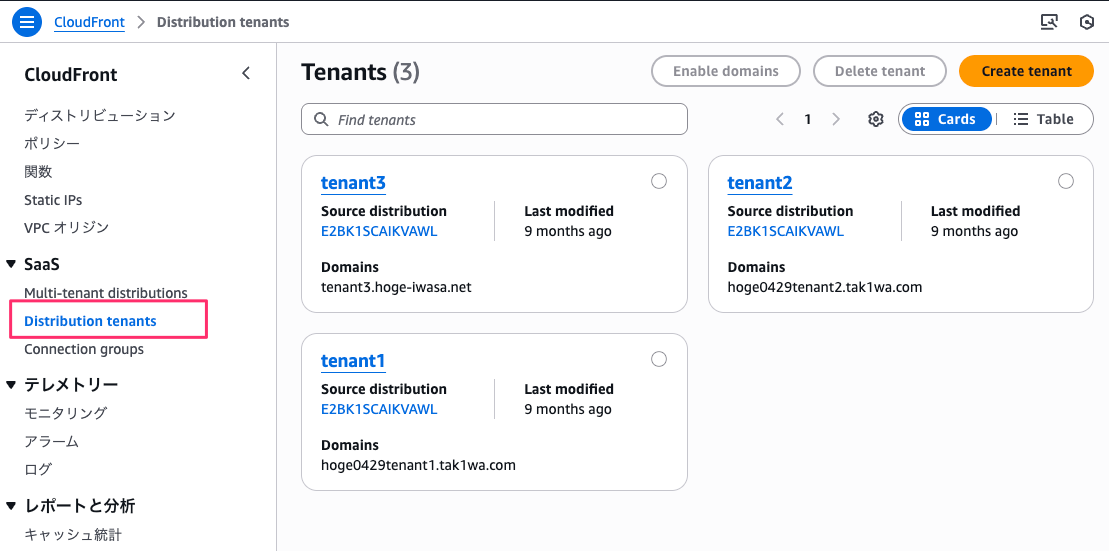1109x551 pixels.
Task: Click the Create tenant button
Action: coord(1026,71)
